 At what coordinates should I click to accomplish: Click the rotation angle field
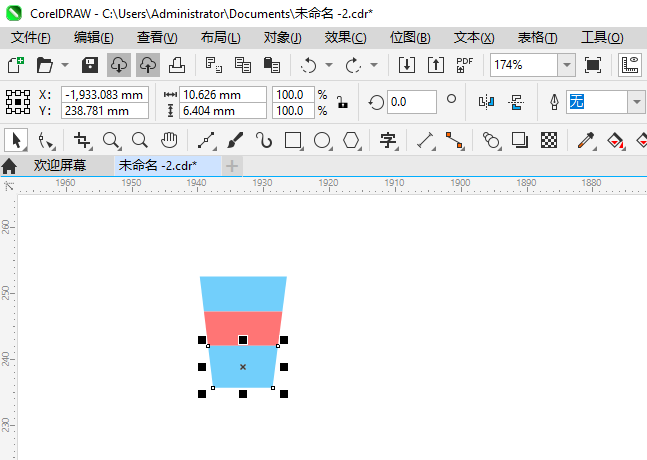coord(411,102)
